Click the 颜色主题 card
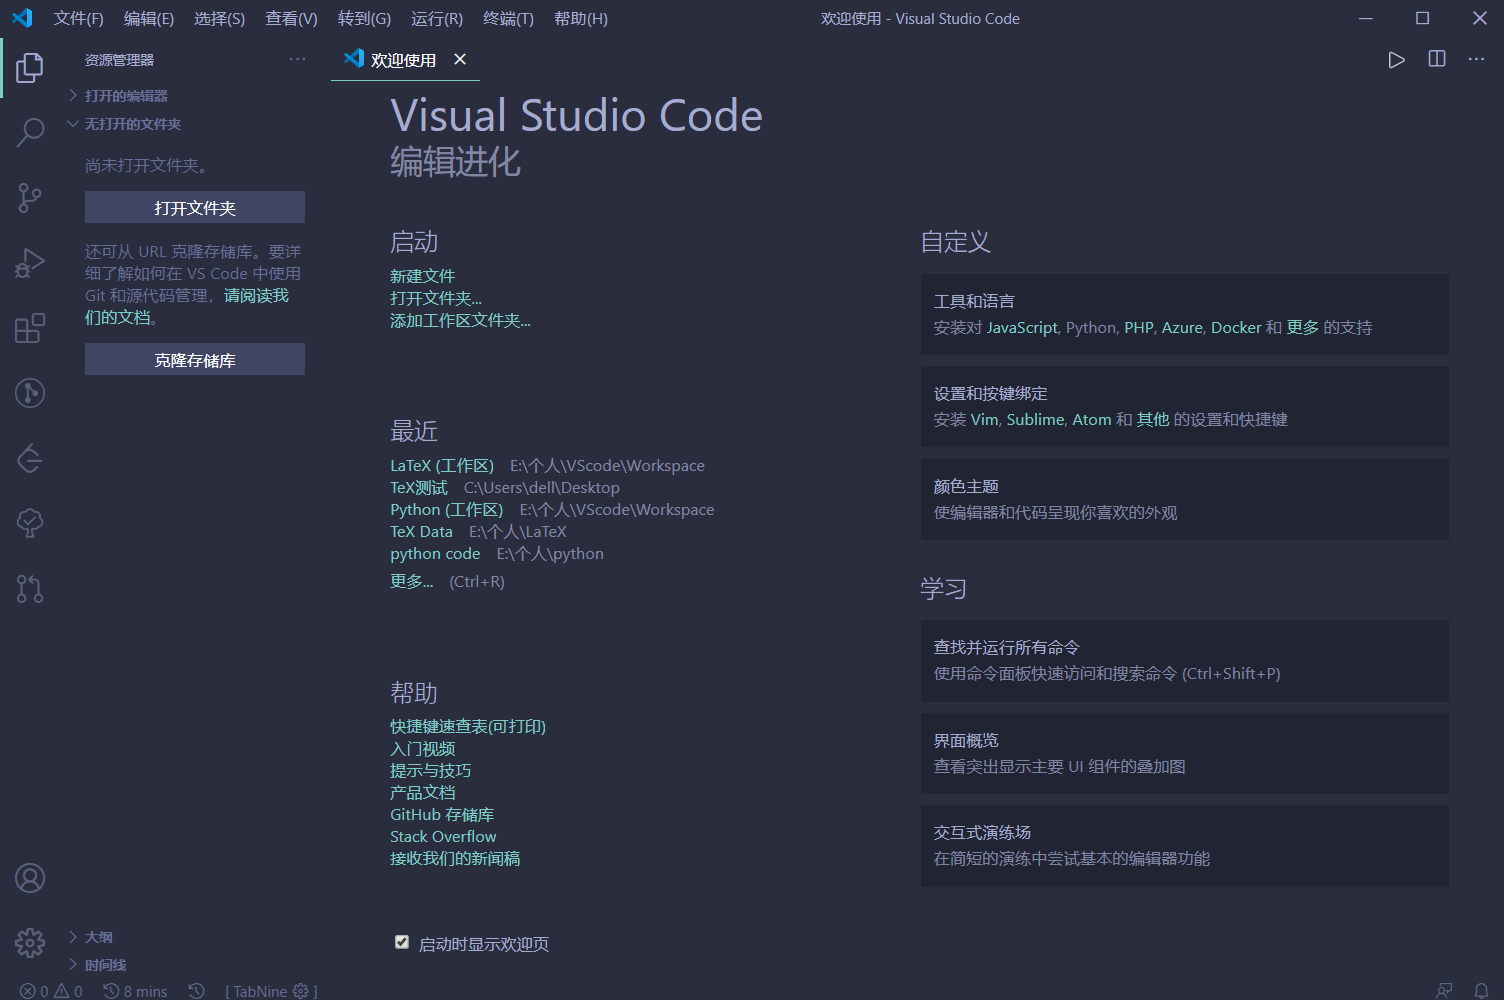Image resolution: width=1504 pixels, height=1000 pixels. pyautogui.click(x=1185, y=499)
